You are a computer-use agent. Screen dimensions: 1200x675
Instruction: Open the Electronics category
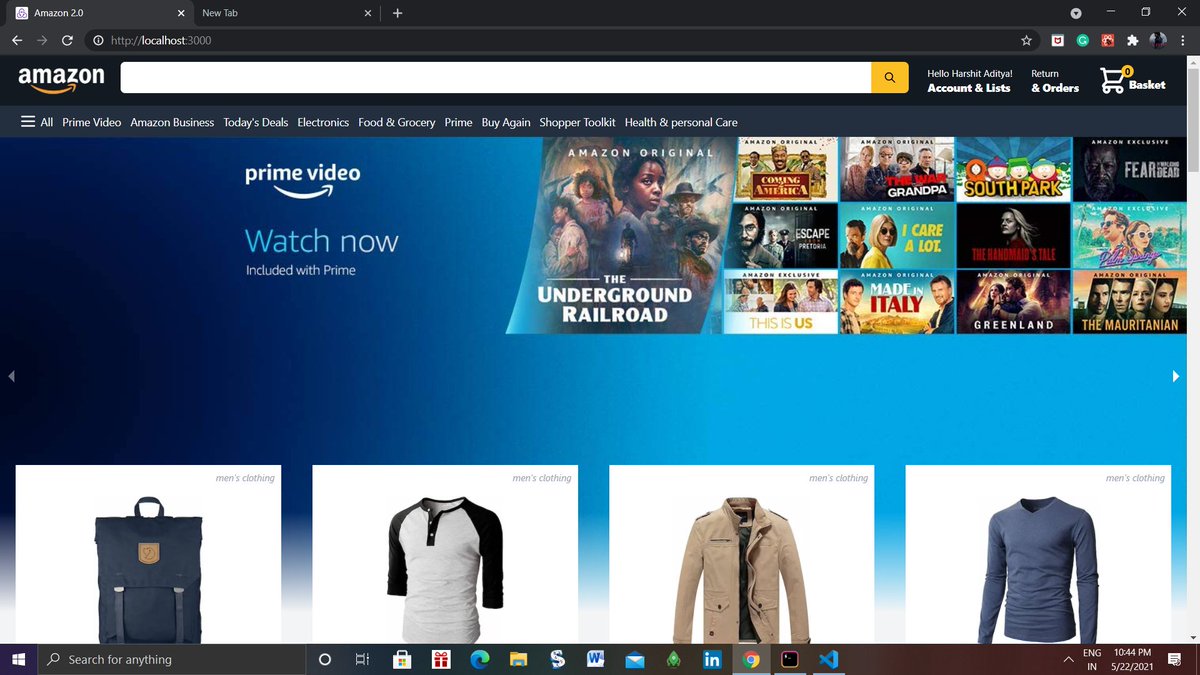pyautogui.click(x=323, y=121)
